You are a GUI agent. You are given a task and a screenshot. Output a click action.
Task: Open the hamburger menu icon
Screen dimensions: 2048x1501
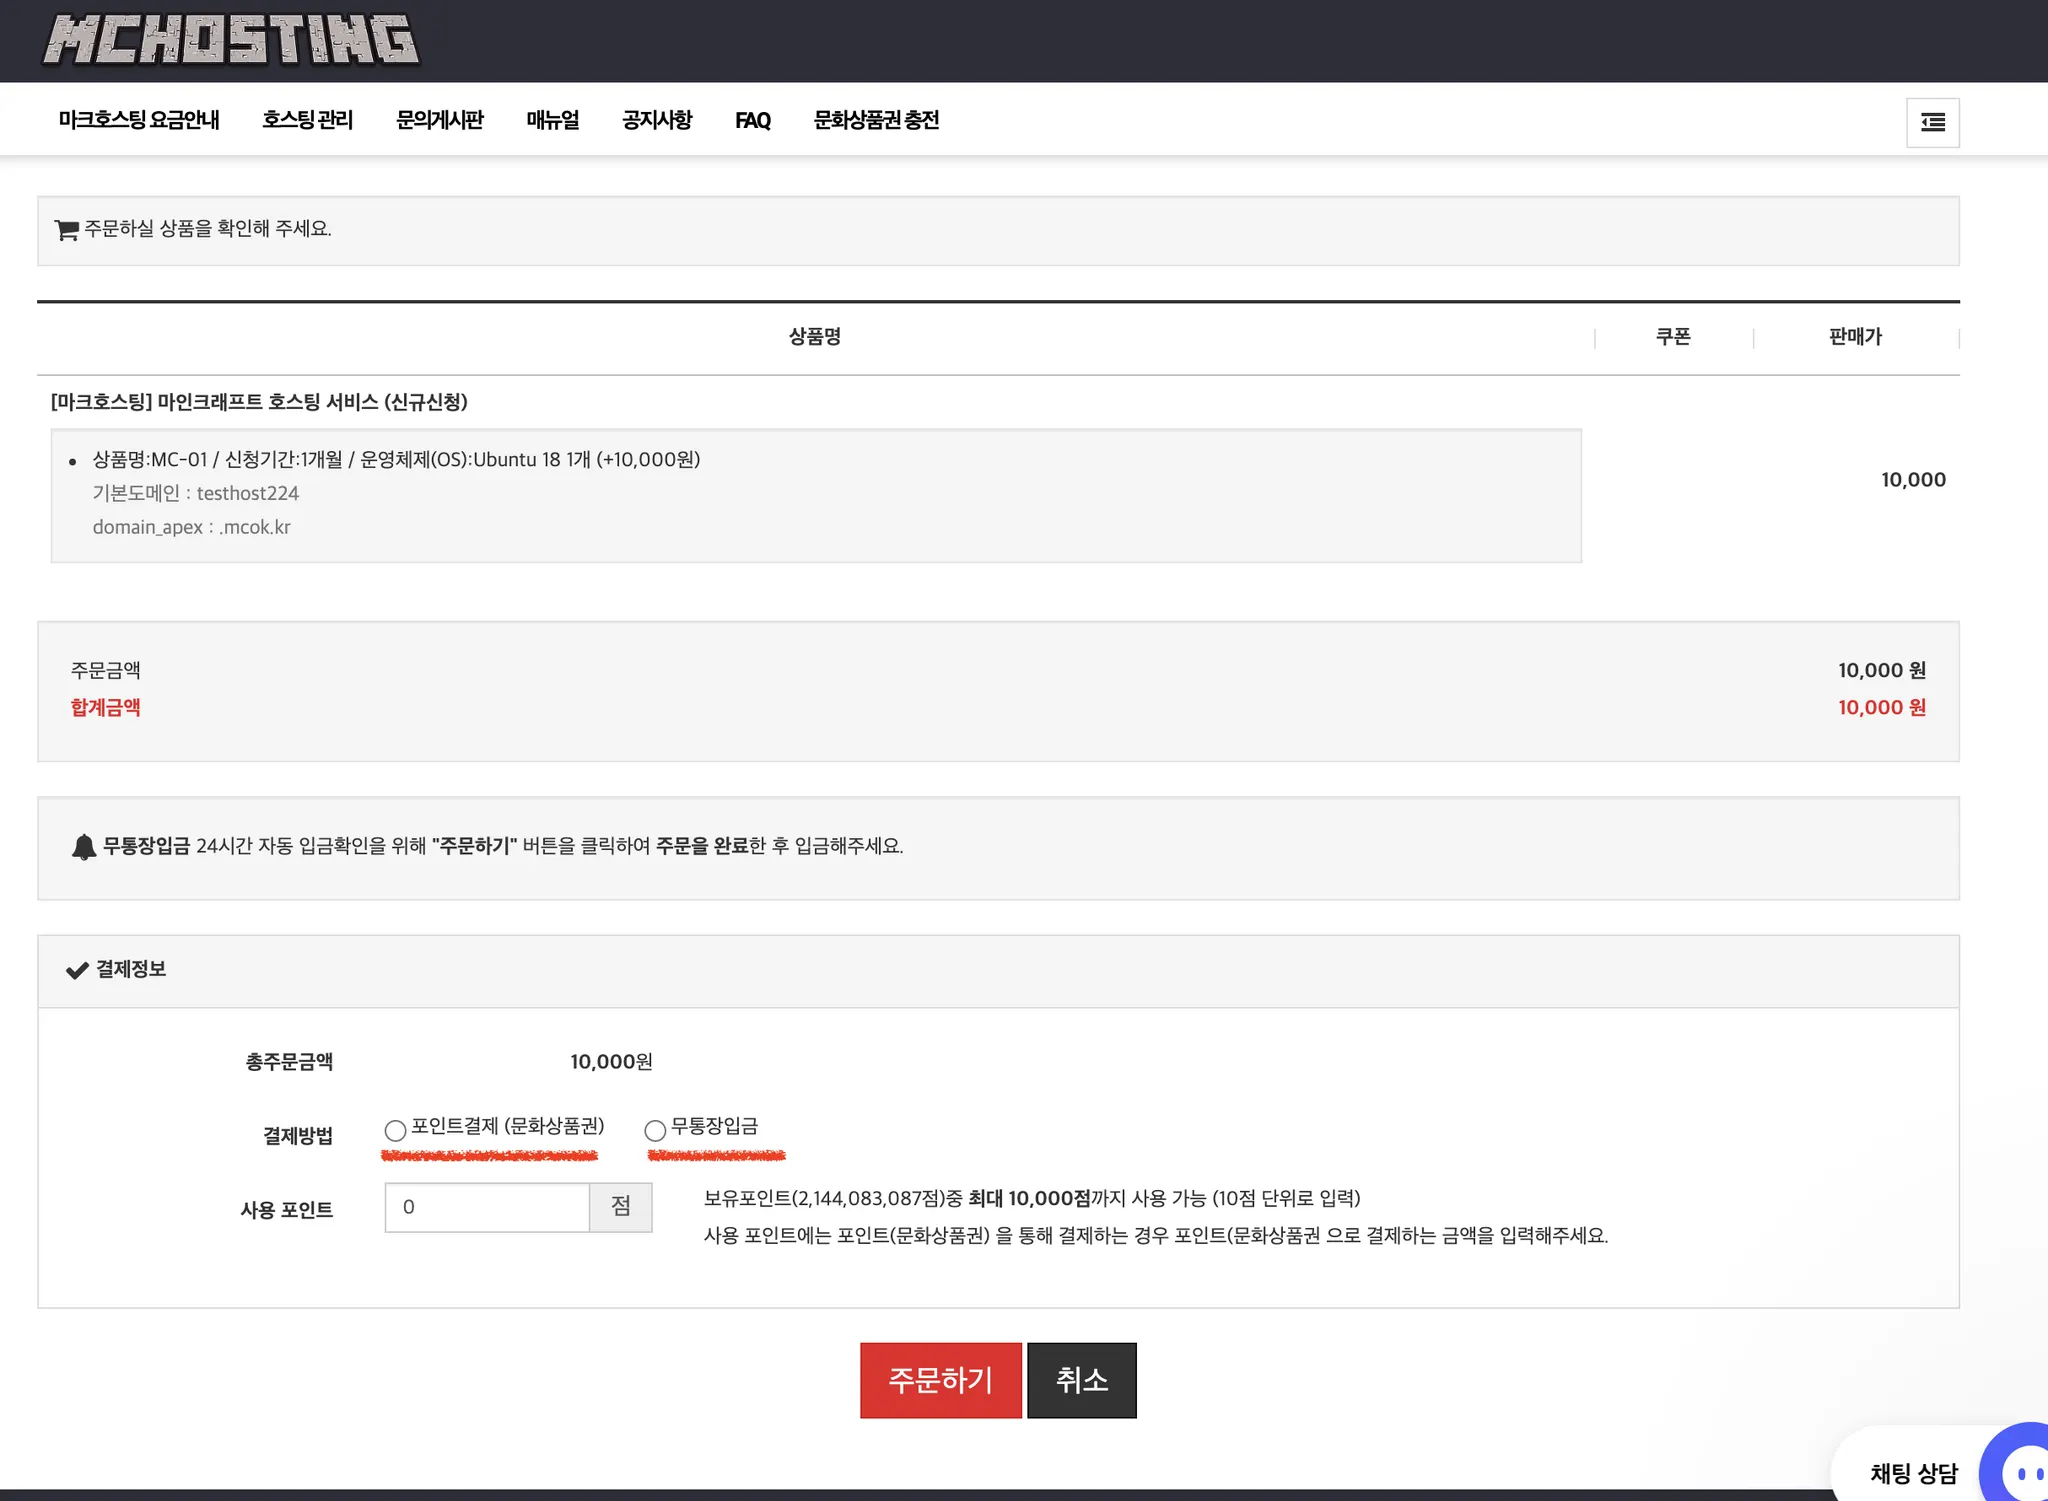[1932, 122]
